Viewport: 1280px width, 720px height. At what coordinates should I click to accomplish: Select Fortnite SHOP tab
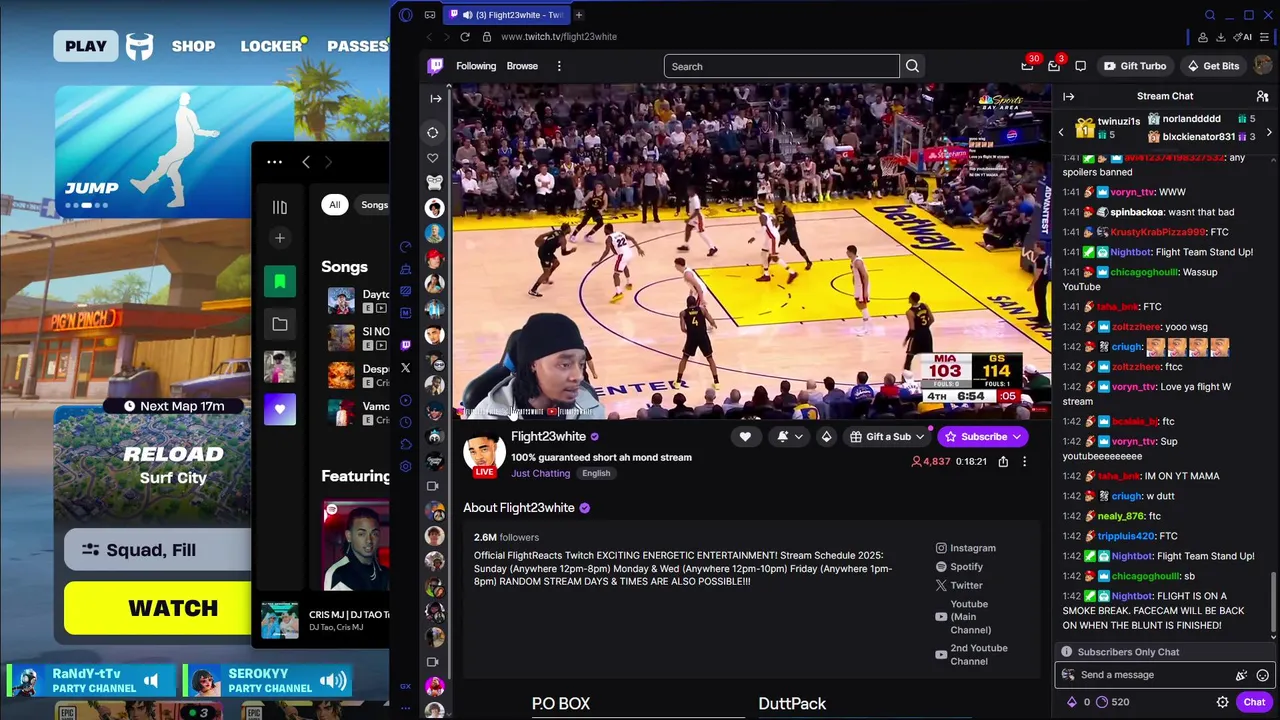pos(193,46)
